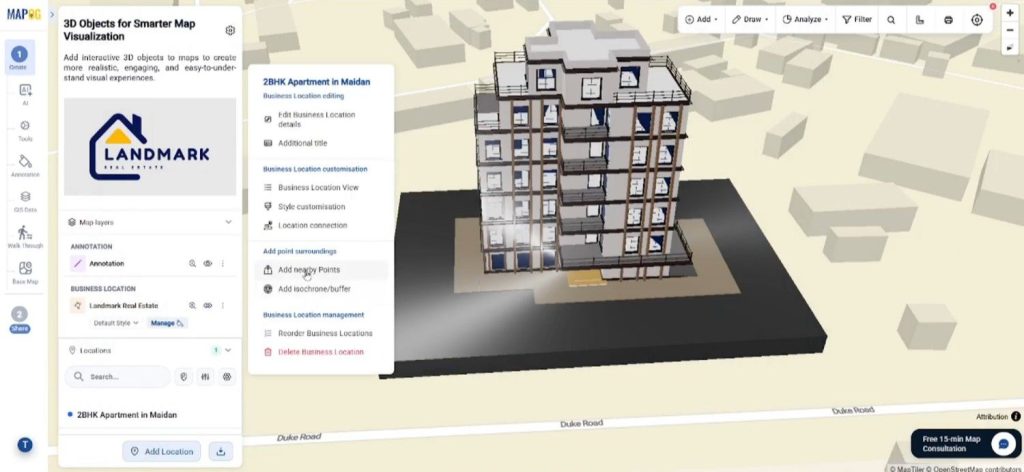1024x472 pixels.
Task: Open the Default Style dropdown
Action: (116, 323)
